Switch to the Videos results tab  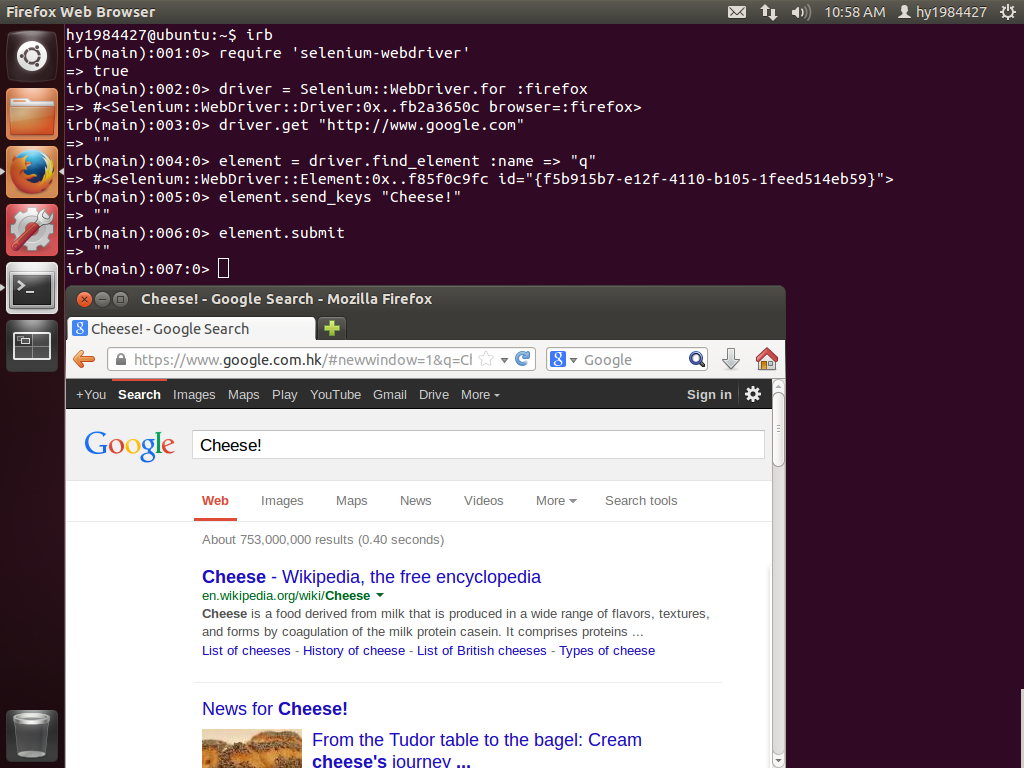pos(483,500)
